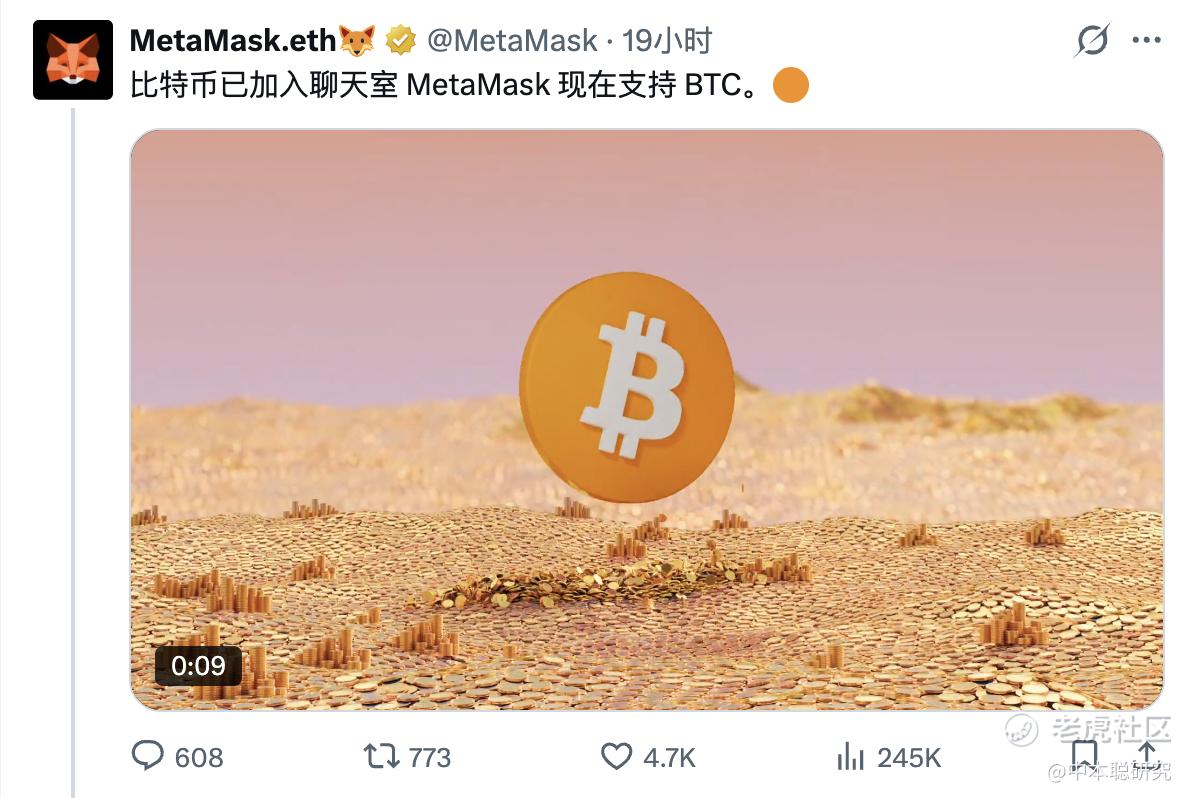Like the post with the heart icon
The width and height of the screenshot is (1194, 798).
[616, 756]
